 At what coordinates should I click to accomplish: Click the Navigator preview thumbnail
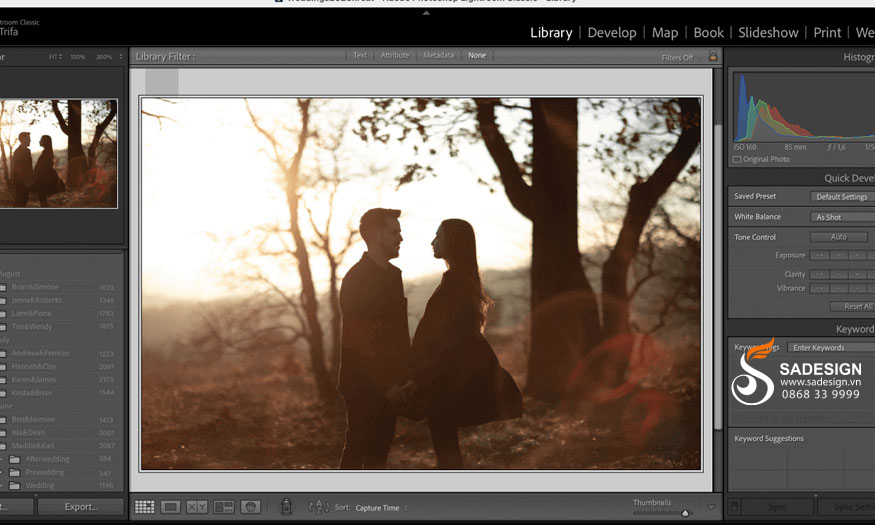point(58,153)
